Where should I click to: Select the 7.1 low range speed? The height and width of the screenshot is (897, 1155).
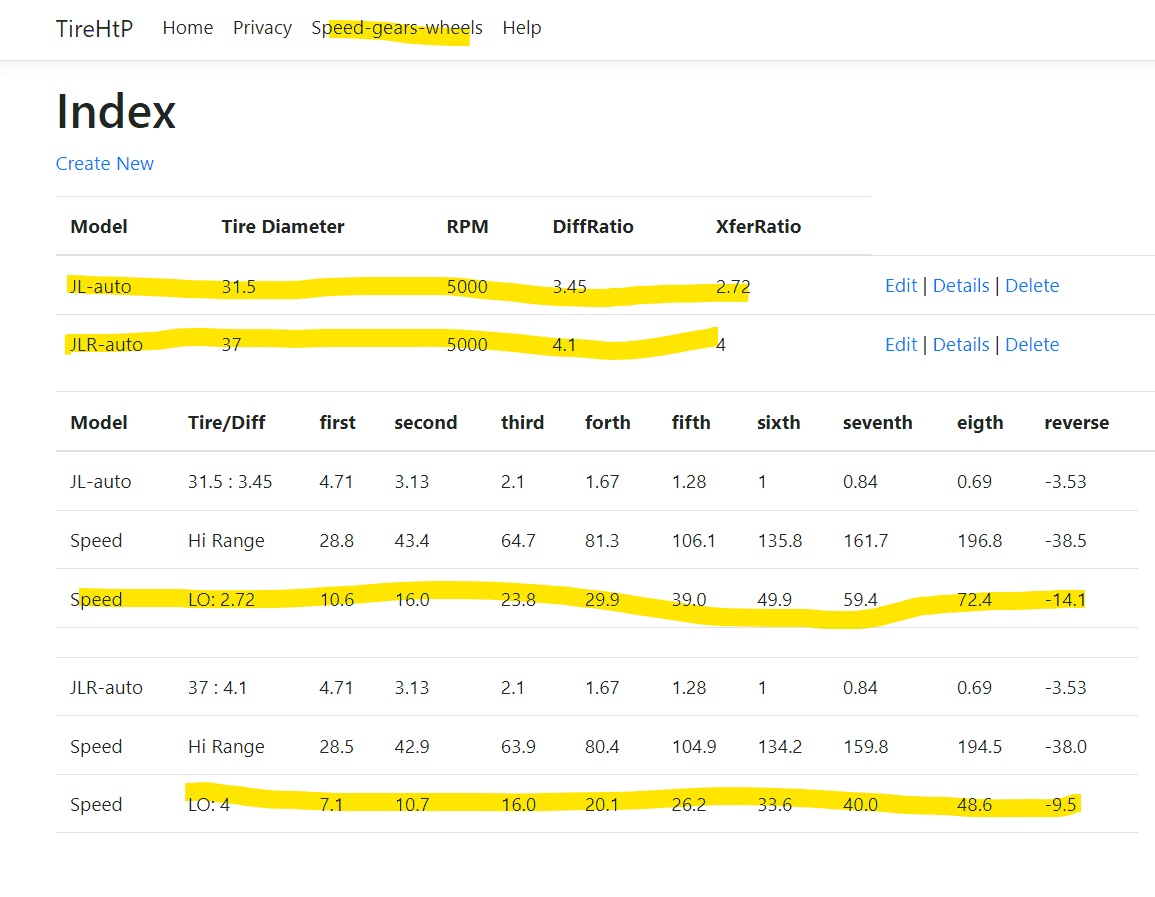pos(331,805)
